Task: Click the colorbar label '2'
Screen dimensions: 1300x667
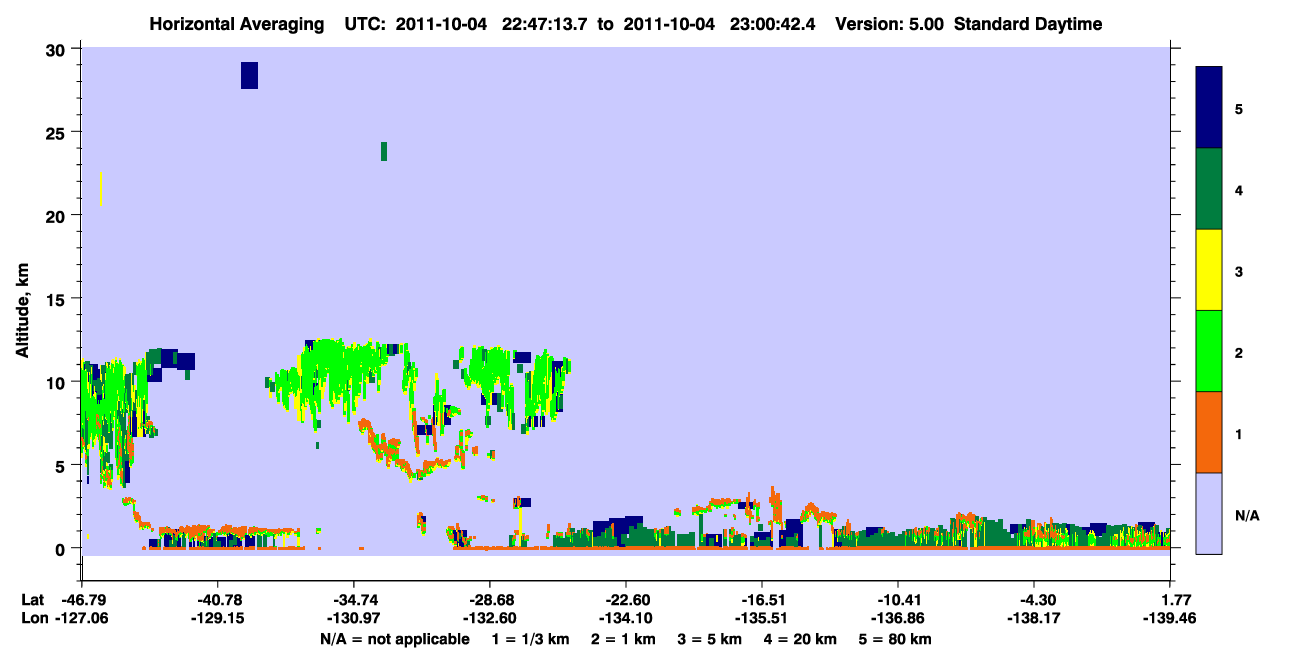Action: [1239, 351]
